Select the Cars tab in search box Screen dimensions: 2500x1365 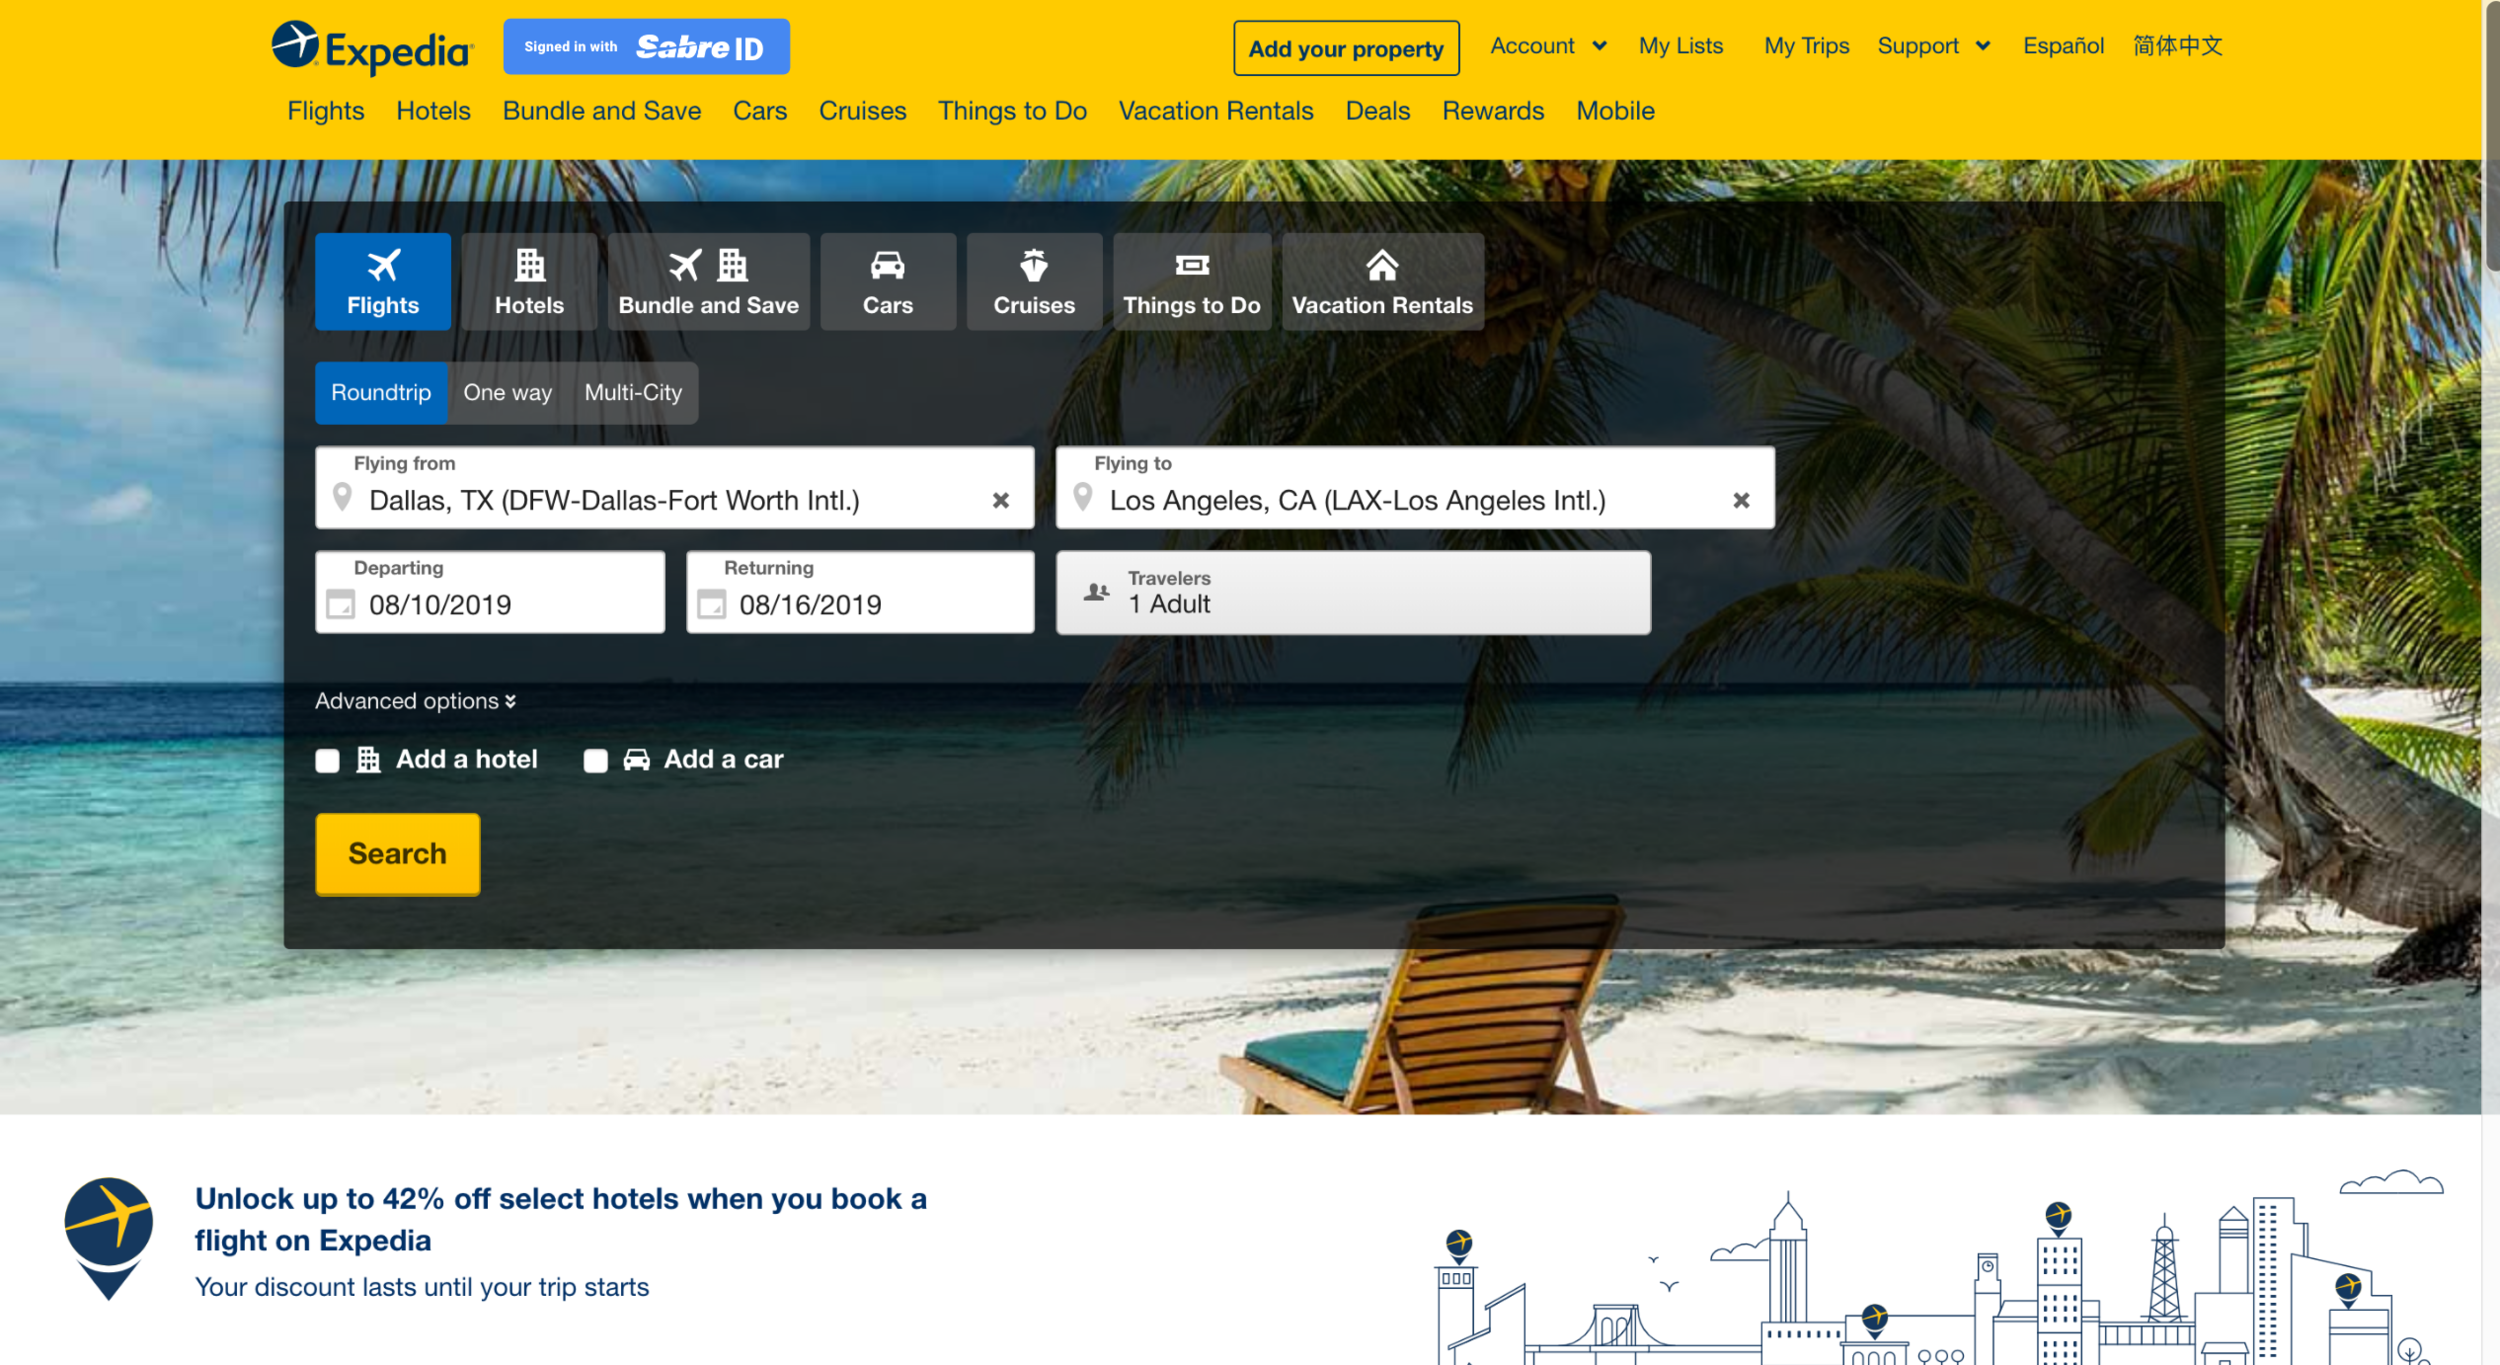click(x=888, y=282)
